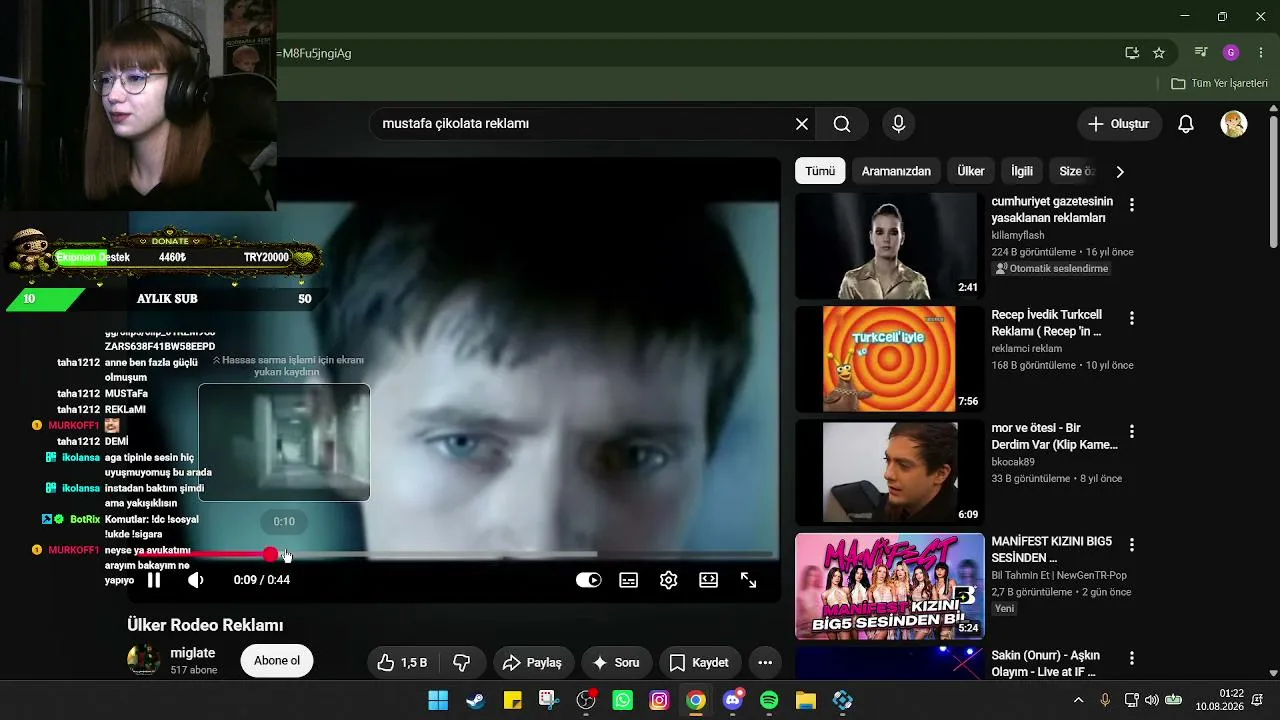Click the red video progress bar scrubber
This screenshot has height=720, width=1280.
[x=271, y=554]
